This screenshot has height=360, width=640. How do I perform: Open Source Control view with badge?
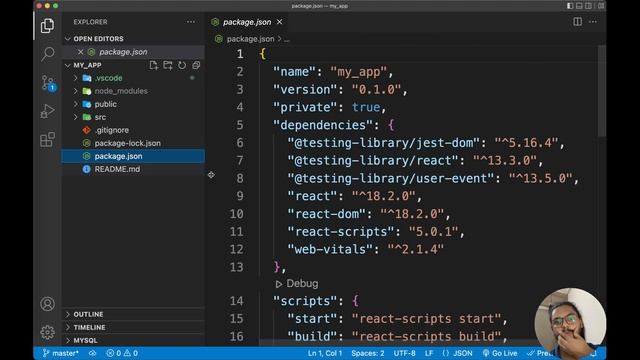(x=48, y=83)
